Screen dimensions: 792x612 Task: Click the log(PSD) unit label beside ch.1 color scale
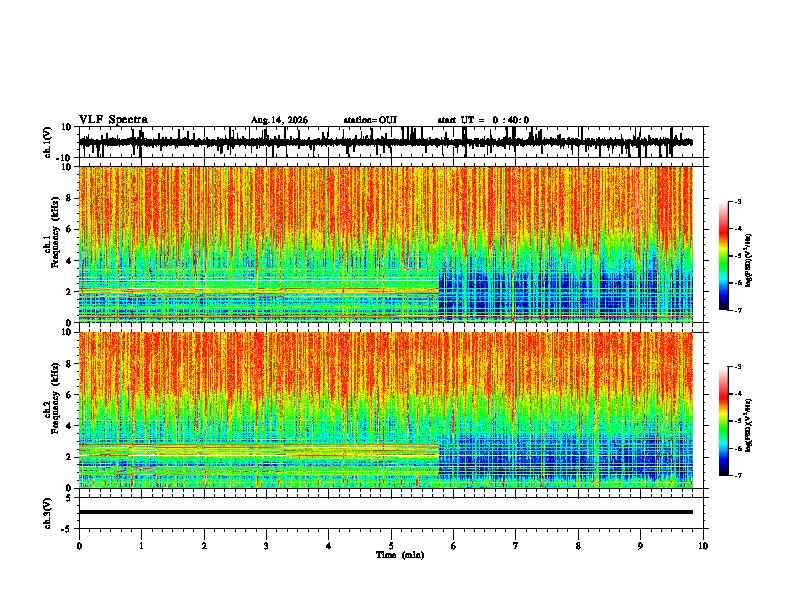point(749,261)
